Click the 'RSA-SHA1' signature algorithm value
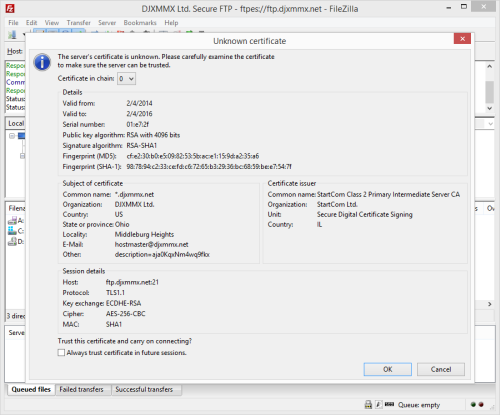 coord(142,145)
